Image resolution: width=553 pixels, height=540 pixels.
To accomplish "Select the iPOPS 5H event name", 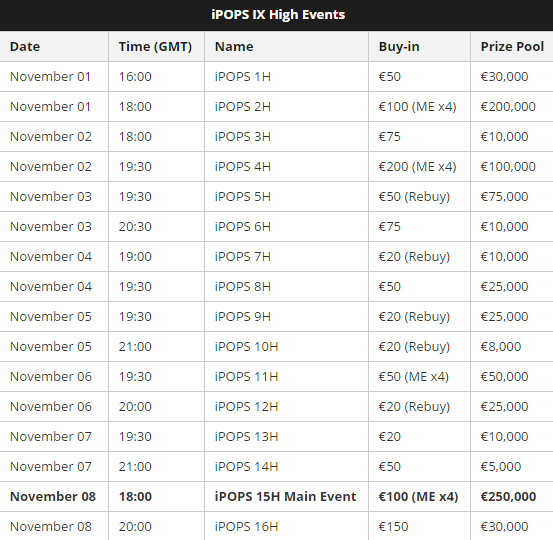I will click(x=243, y=196).
